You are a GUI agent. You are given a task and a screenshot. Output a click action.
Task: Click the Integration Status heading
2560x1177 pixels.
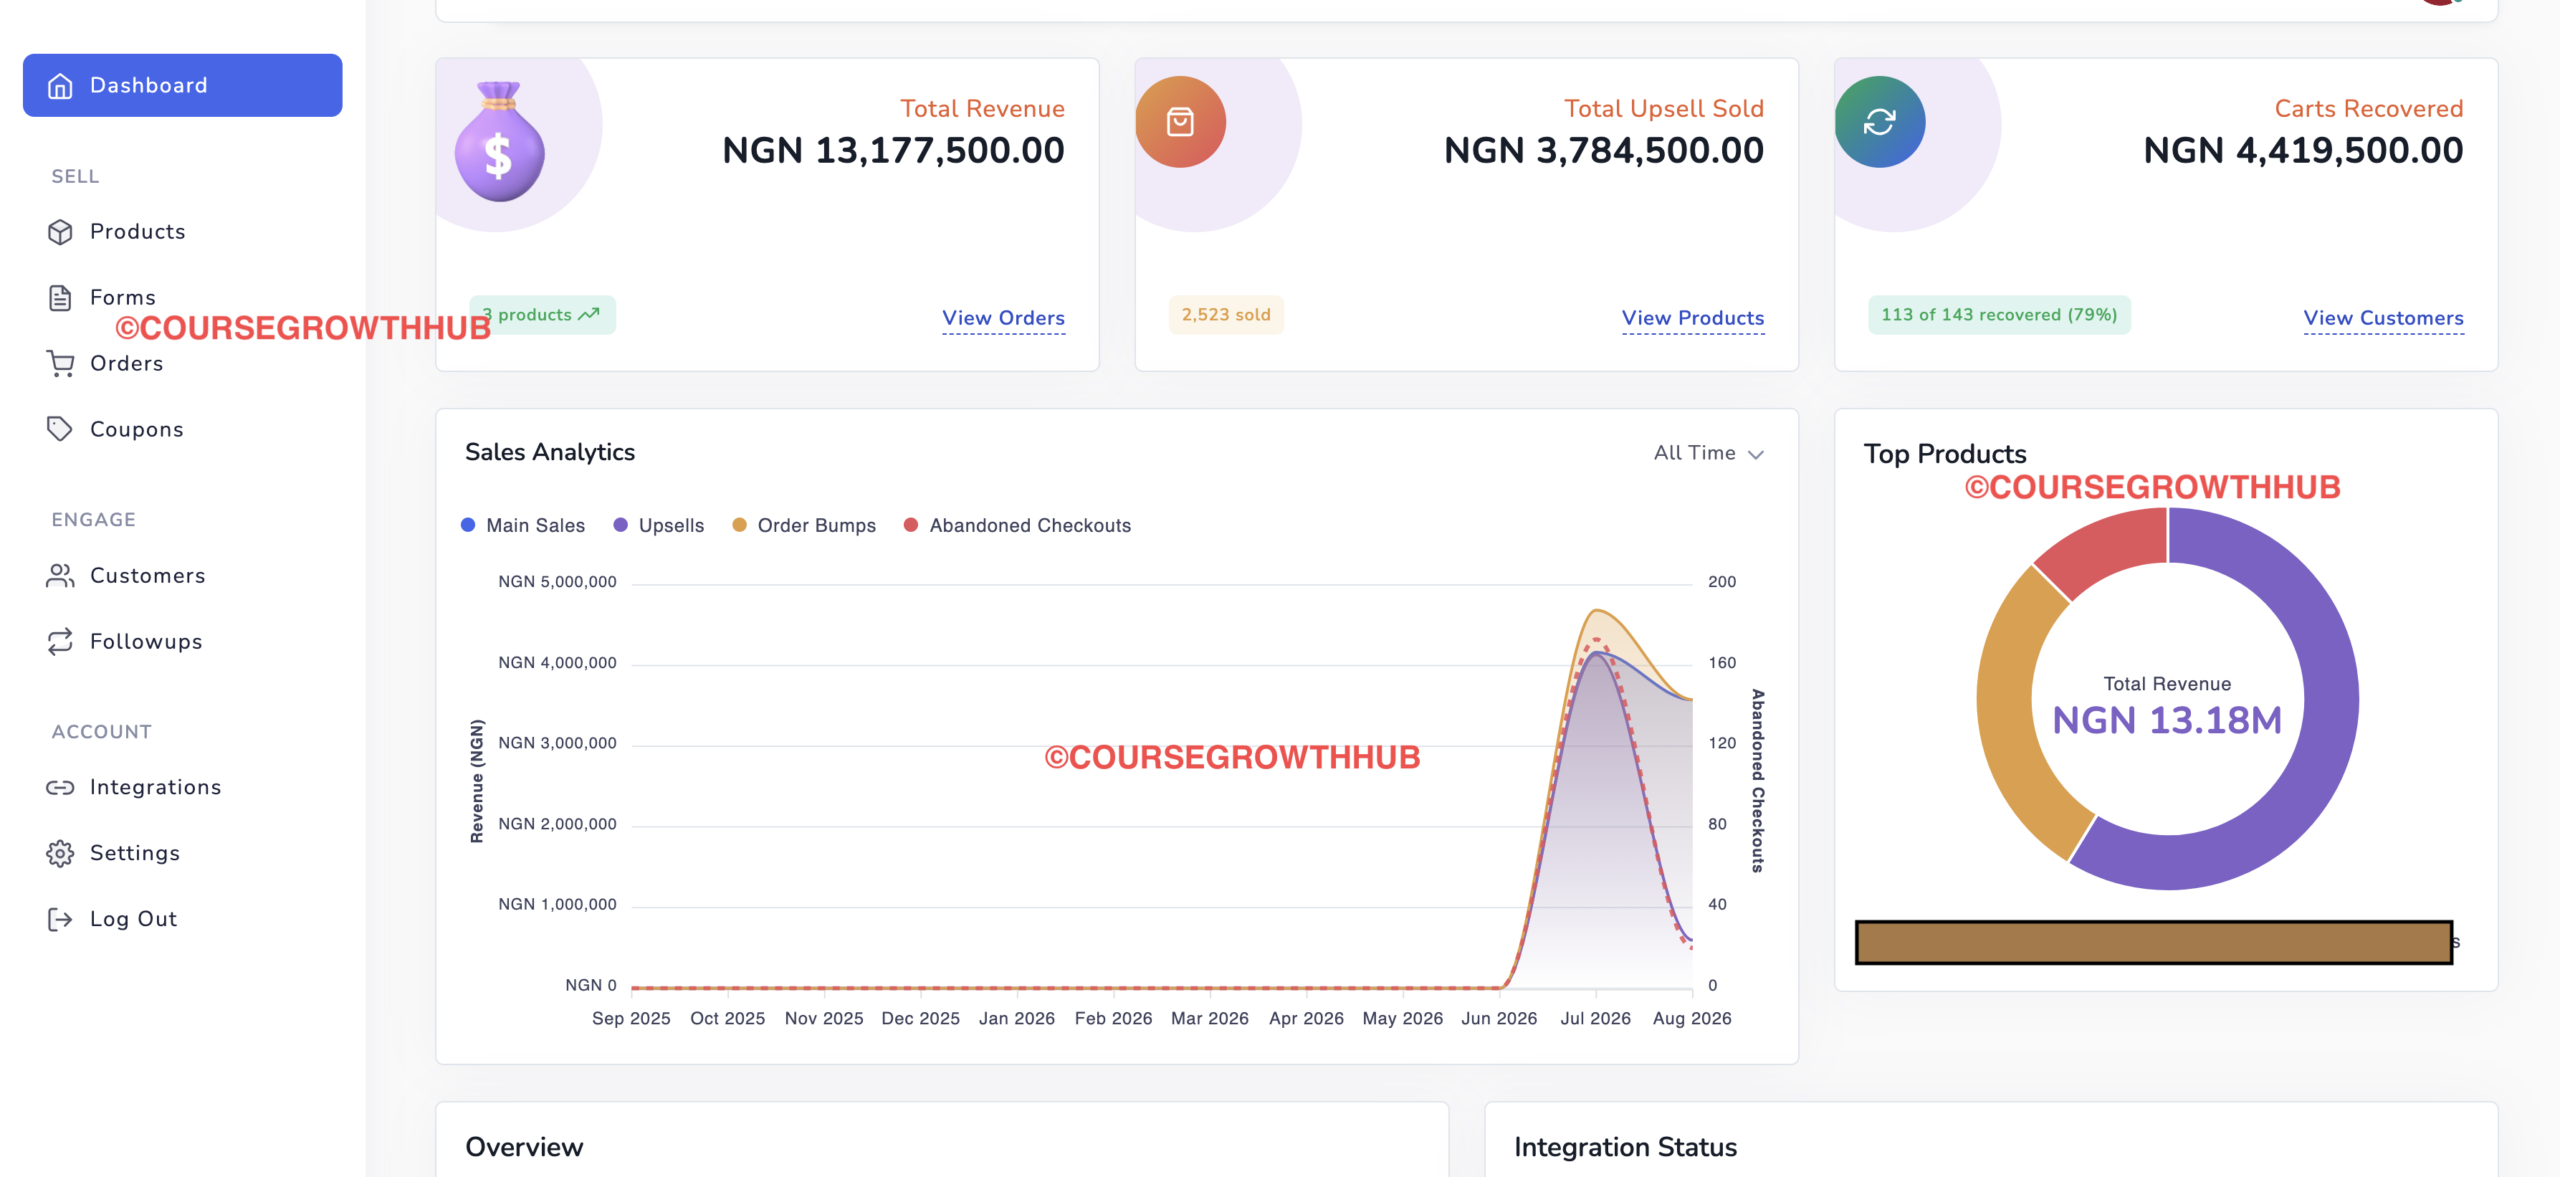click(x=1625, y=1147)
